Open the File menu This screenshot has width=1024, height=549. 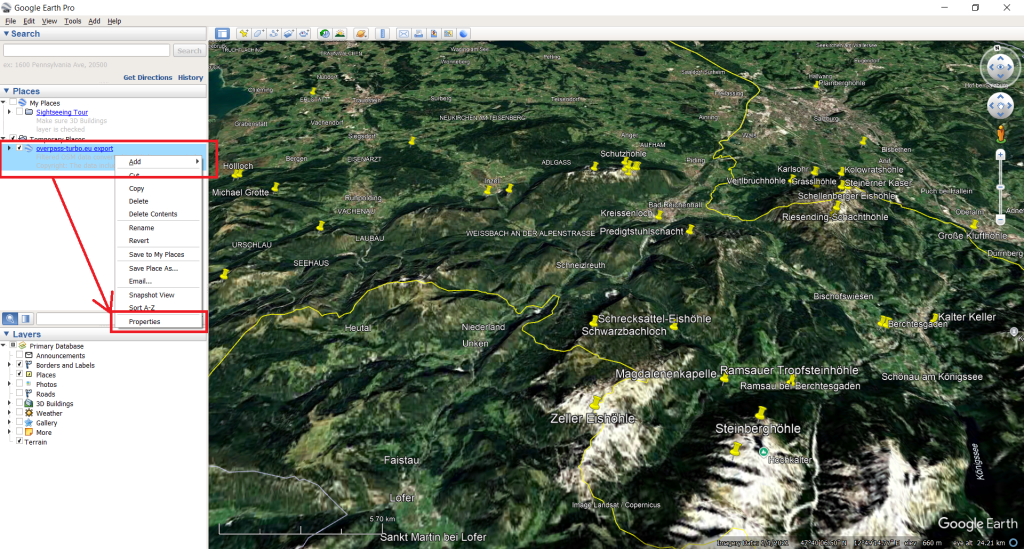coord(10,21)
